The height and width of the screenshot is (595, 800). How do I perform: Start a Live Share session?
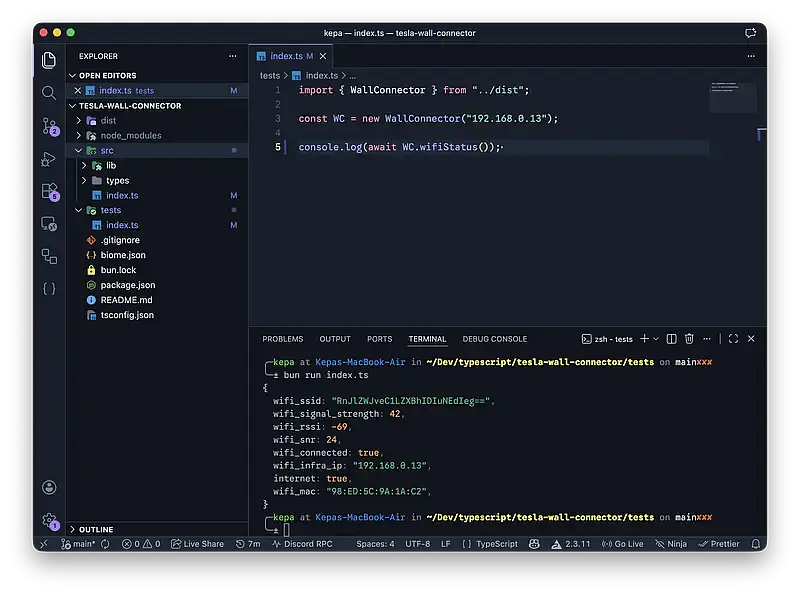point(200,544)
